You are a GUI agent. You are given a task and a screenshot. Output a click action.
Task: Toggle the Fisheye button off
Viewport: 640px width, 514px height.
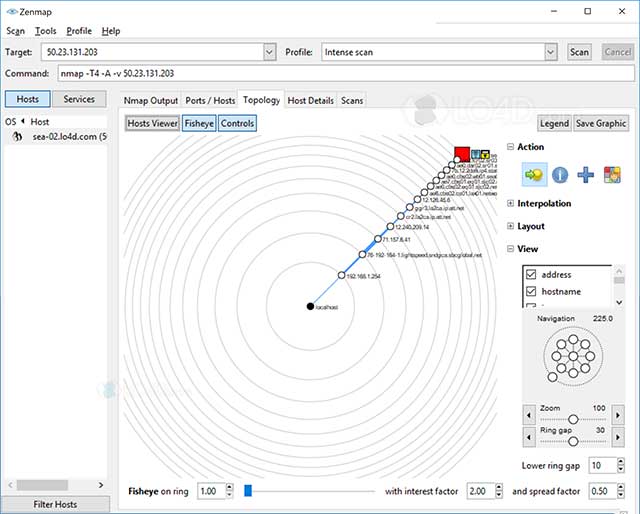[x=198, y=123]
